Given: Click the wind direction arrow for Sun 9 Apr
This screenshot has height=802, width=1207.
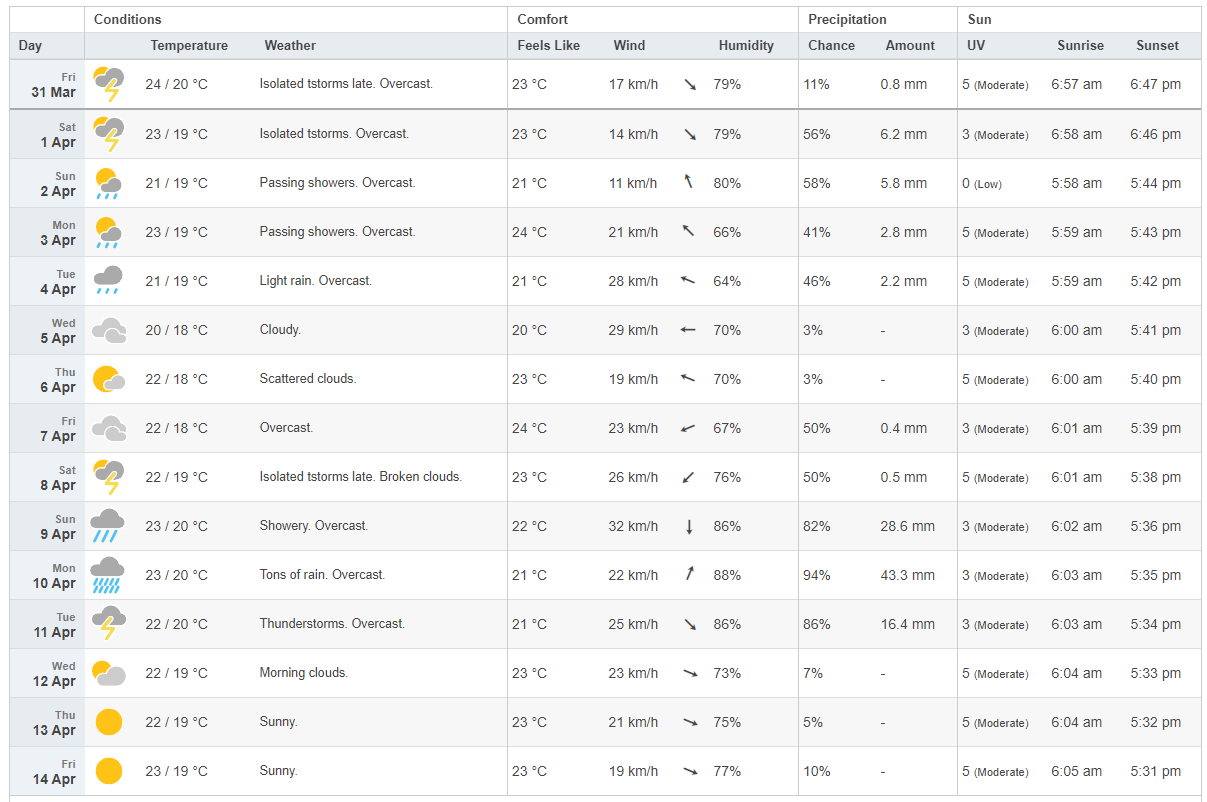Looking at the screenshot, I should pyautogui.click(x=689, y=527).
